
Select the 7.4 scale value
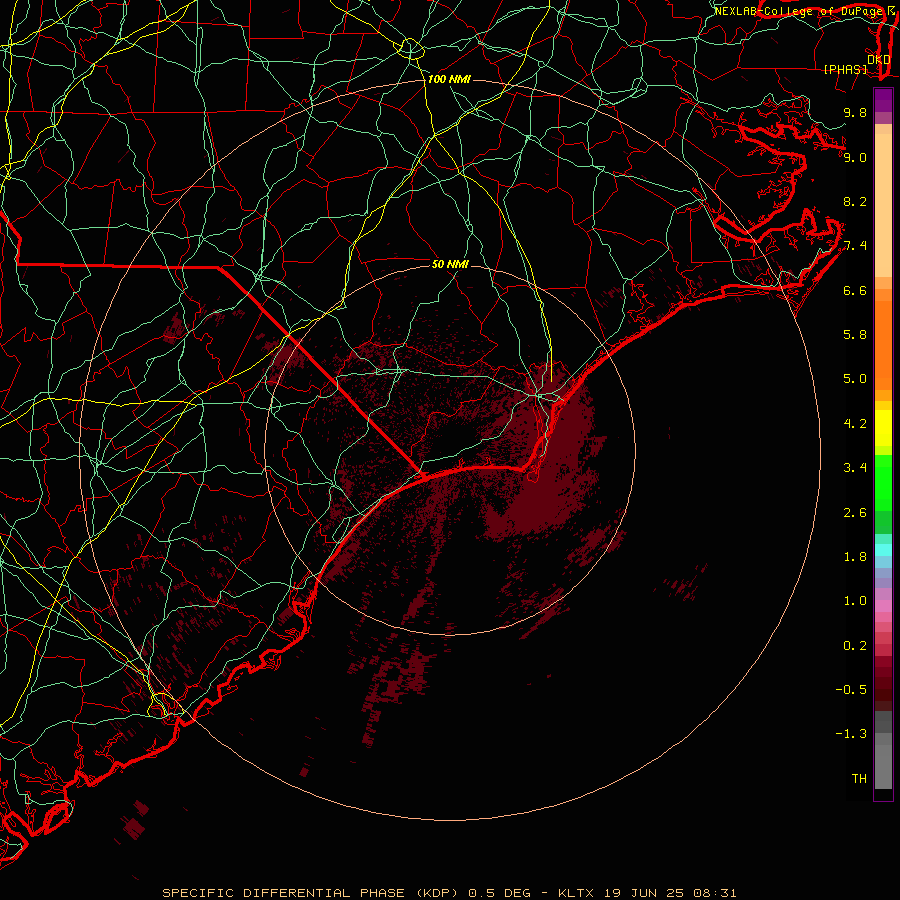click(855, 246)
